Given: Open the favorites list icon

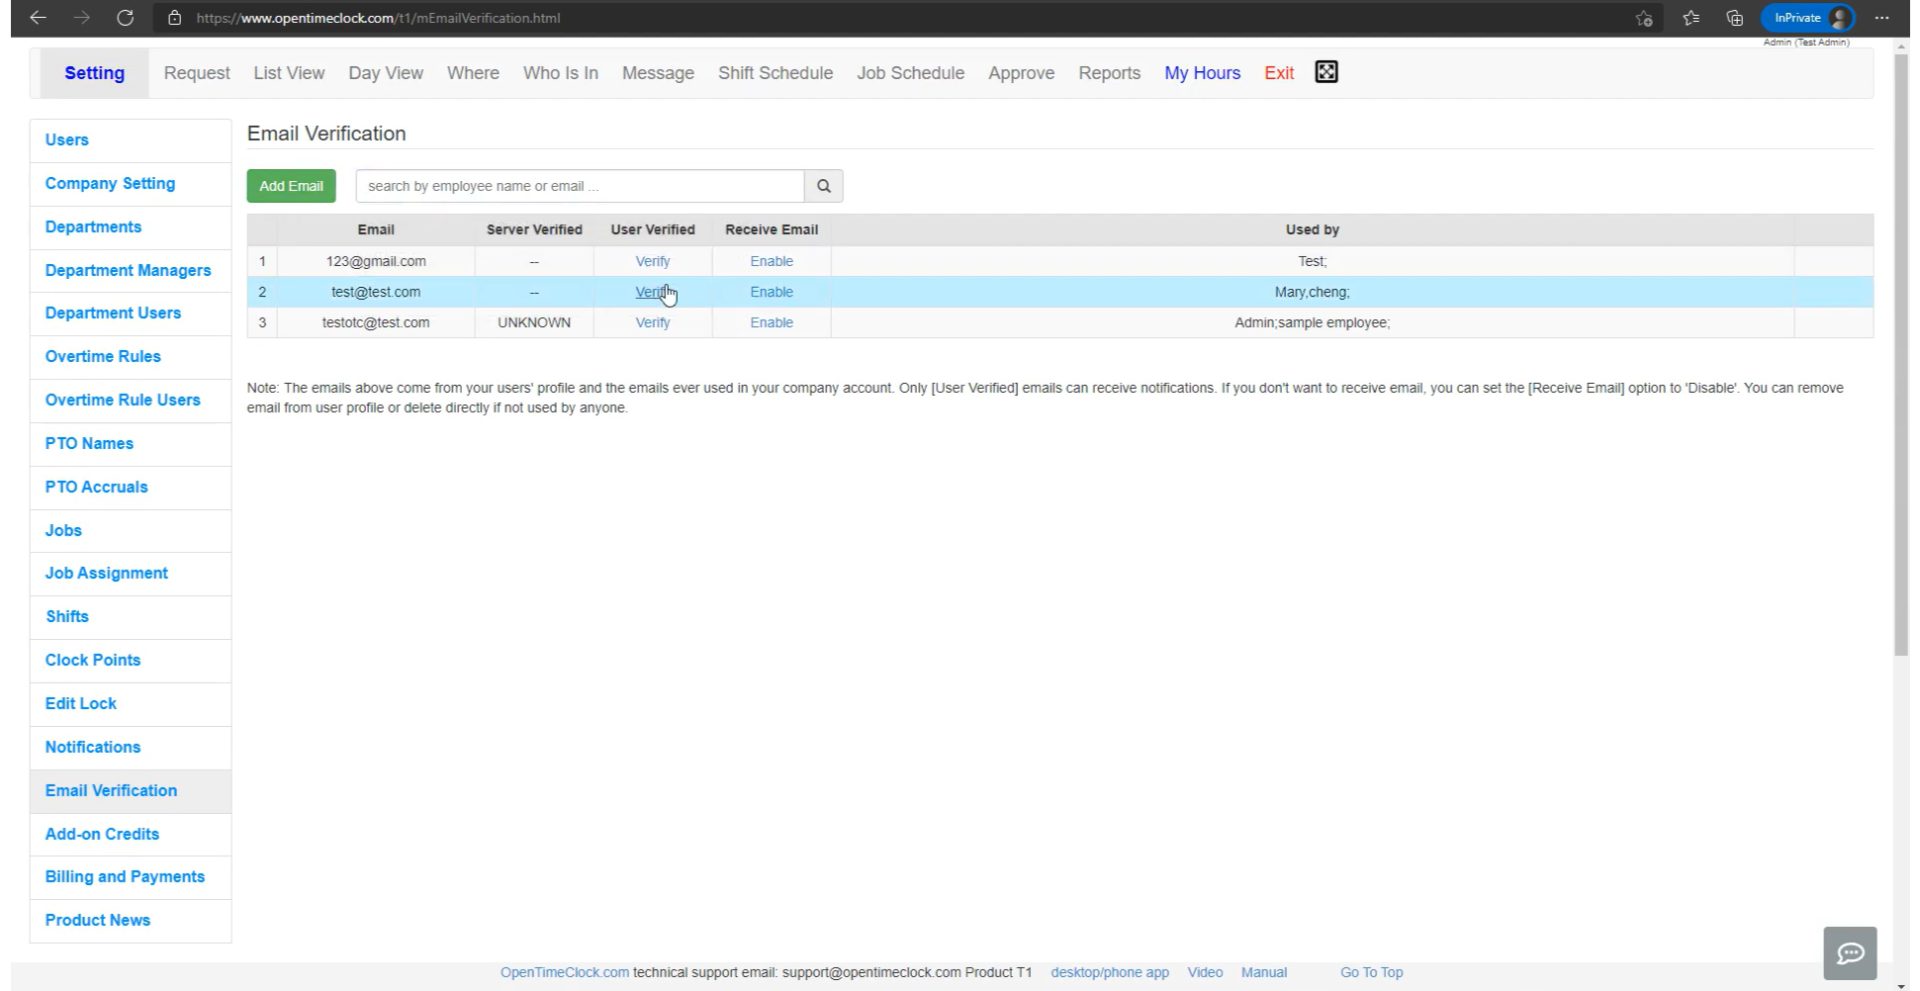Looking at the screenshot, I should (1690, 17).
